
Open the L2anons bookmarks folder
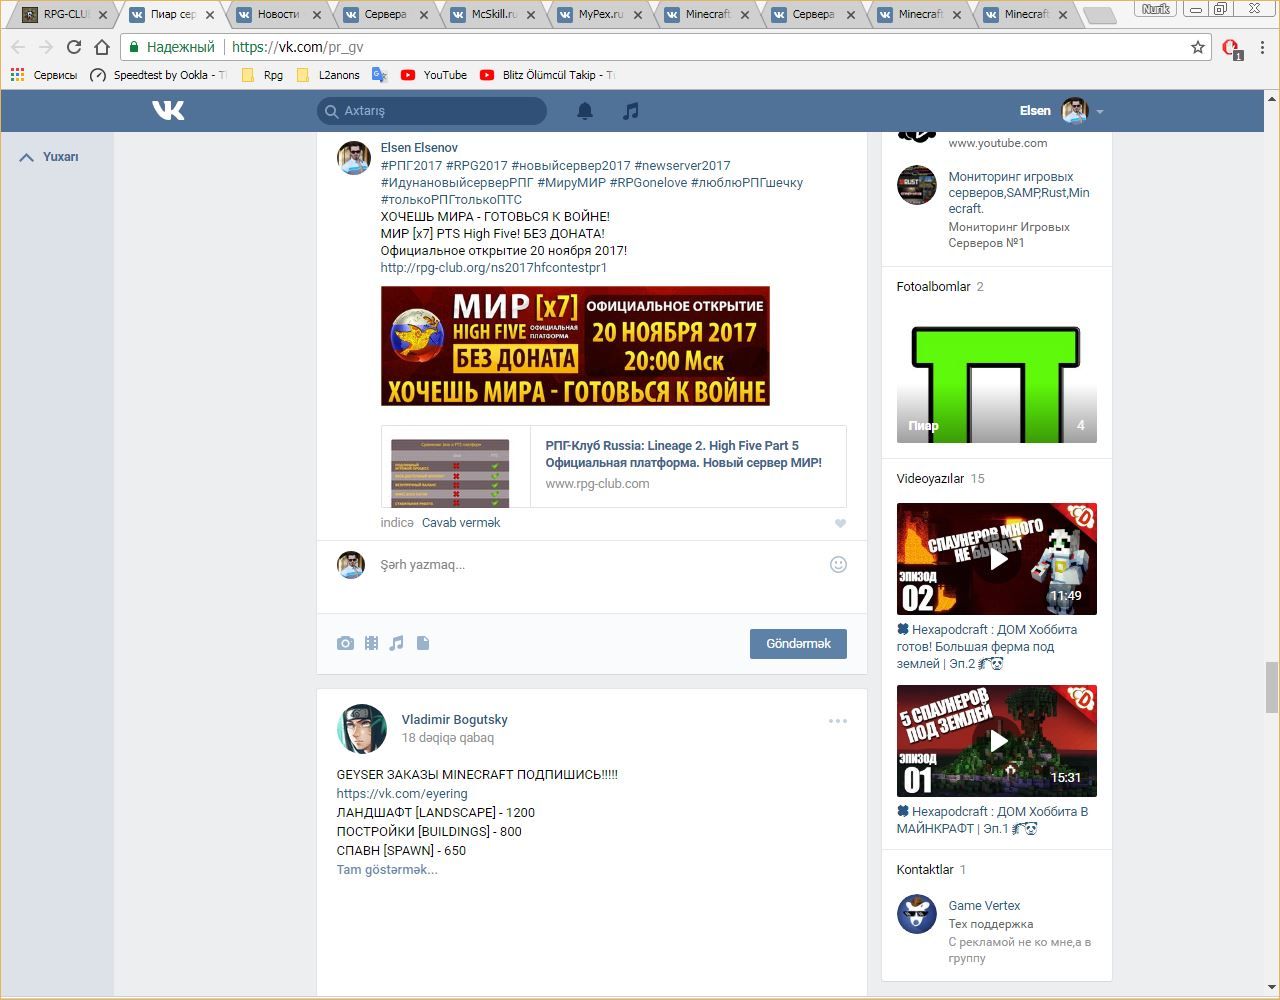pos(328,75)
